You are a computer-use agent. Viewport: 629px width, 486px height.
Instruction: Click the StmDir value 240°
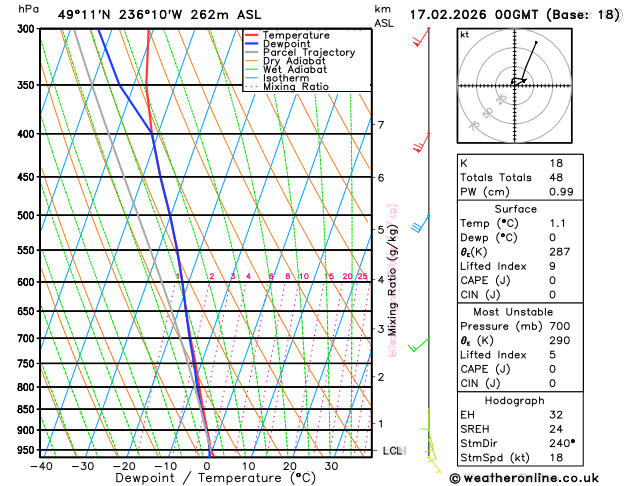coord(562,443)
